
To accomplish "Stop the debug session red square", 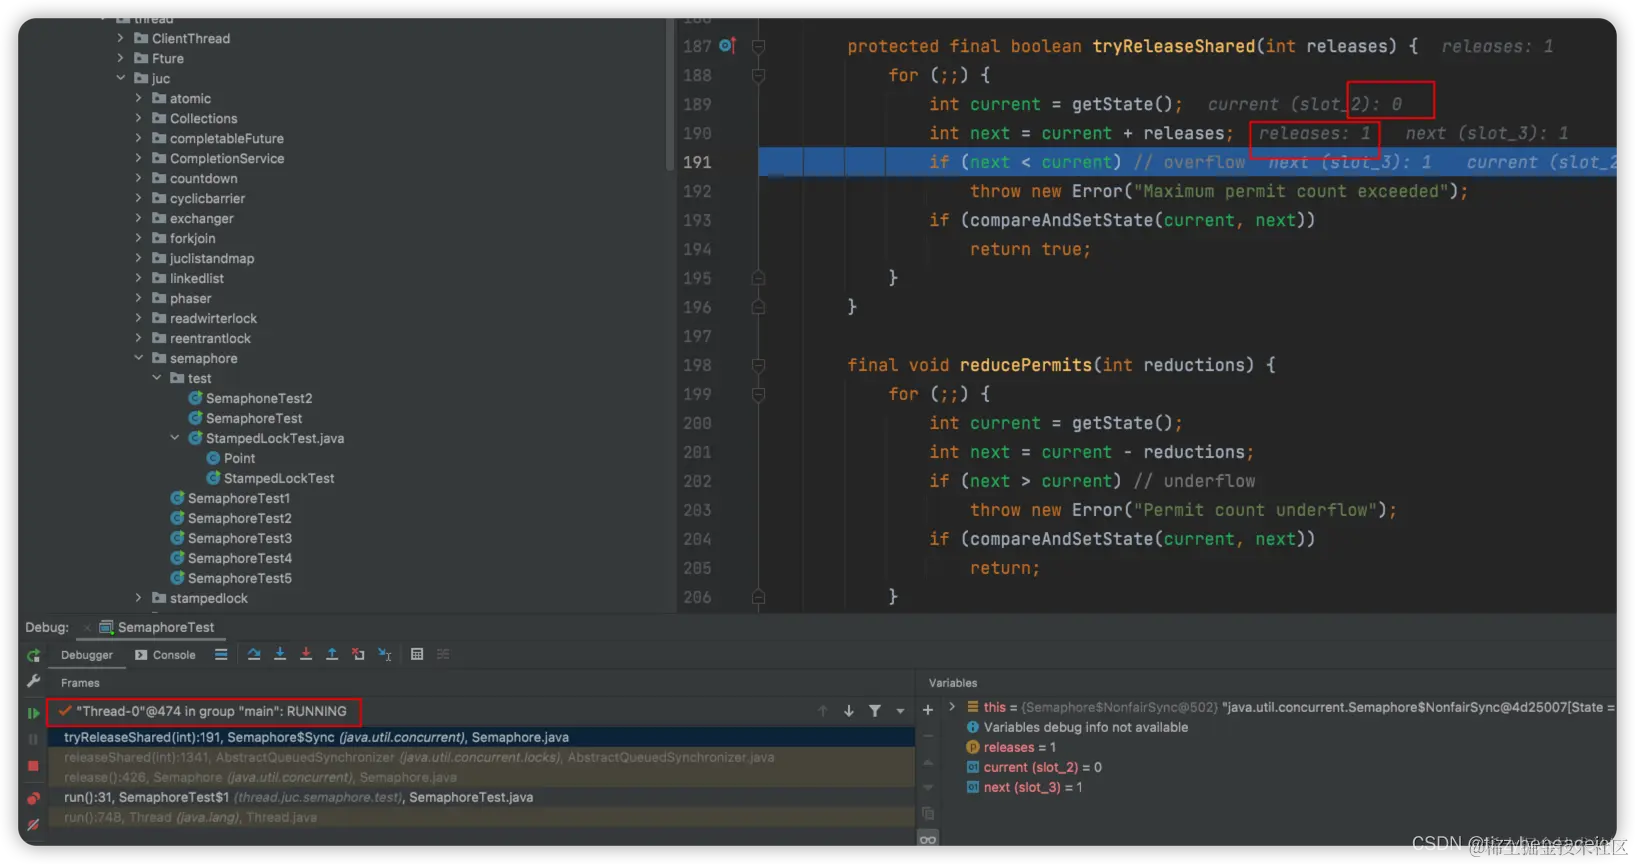I will (33, 766).
